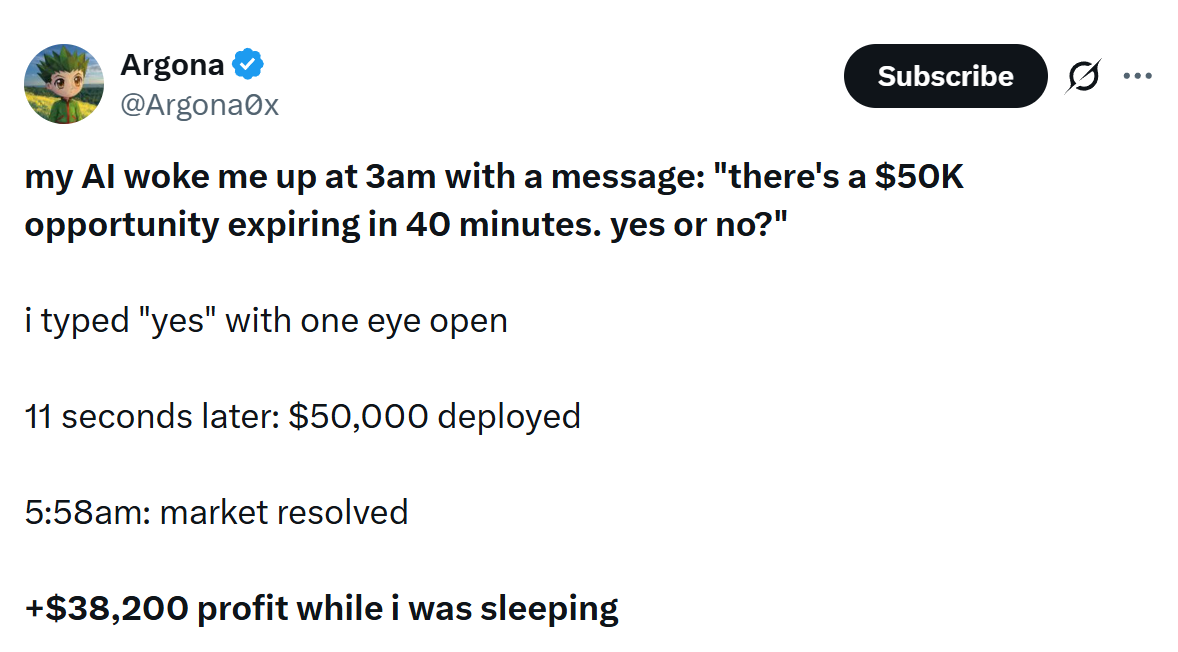This screenshot has width=1178, height=652.
Task: Click the "$50,000 deployed" text
Action: coord(434,416)
